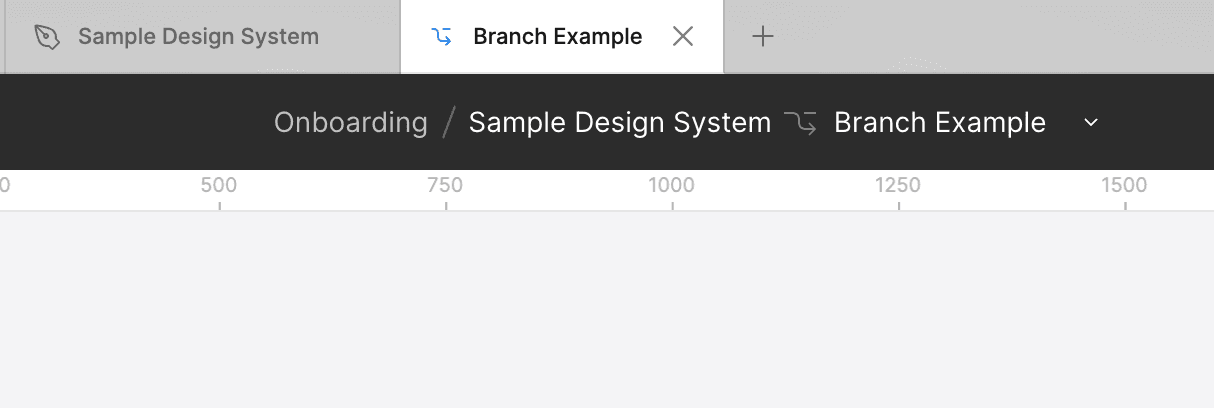This screenshot has height=408, width=1214.
Task: Close the Branch Example tab
Action: pos(683,37)
